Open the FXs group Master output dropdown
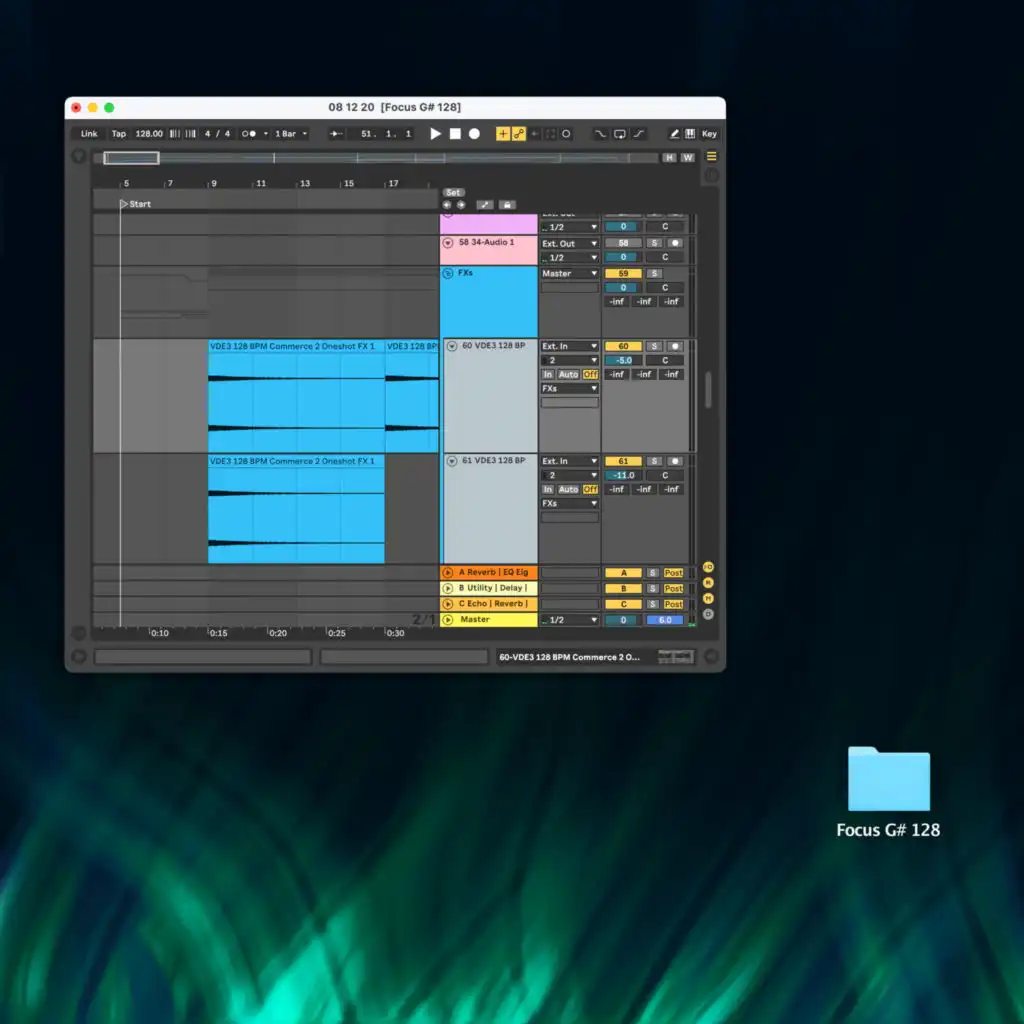This screenshot has width=1024, height=1024. click(x=570, y=273)
